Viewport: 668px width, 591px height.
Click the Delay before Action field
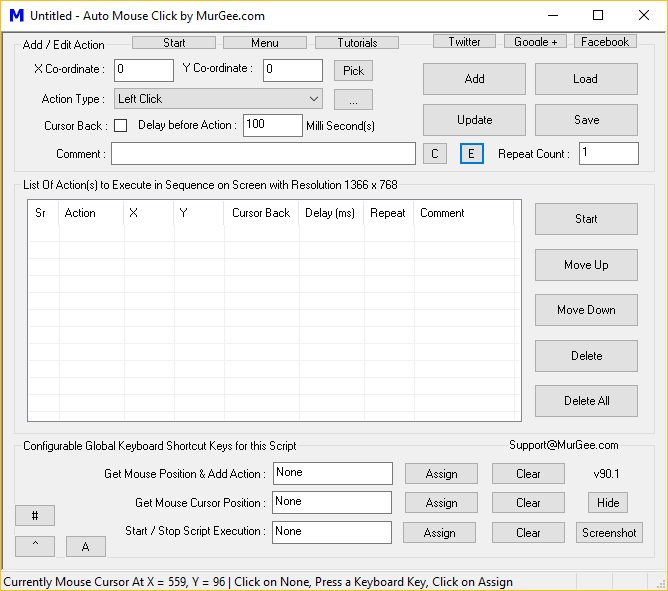pos(273,125)
